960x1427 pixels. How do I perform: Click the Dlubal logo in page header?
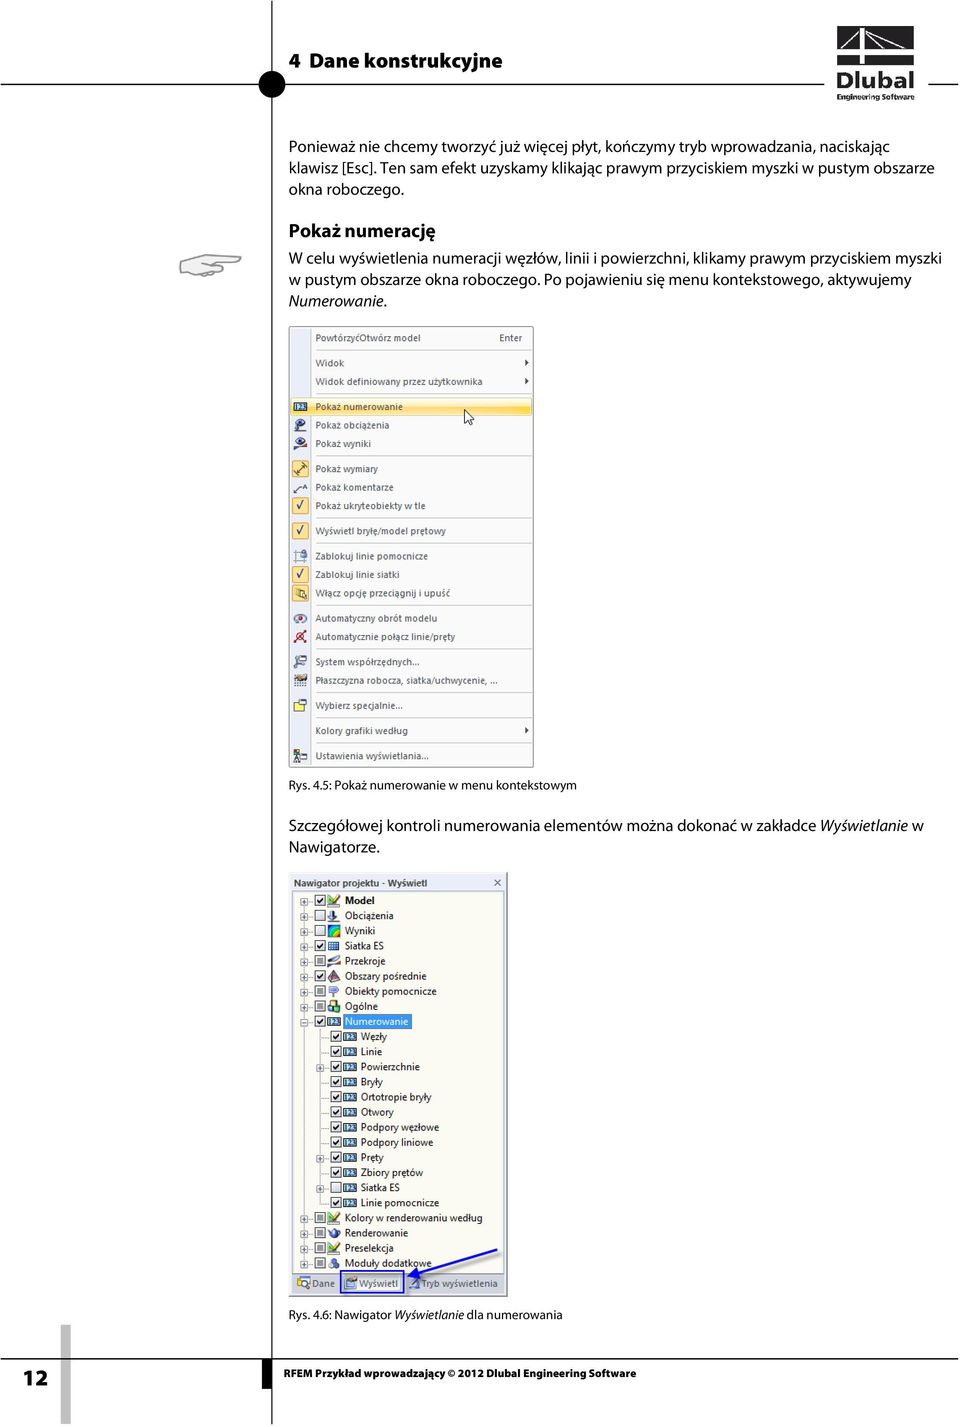(875, 63)
